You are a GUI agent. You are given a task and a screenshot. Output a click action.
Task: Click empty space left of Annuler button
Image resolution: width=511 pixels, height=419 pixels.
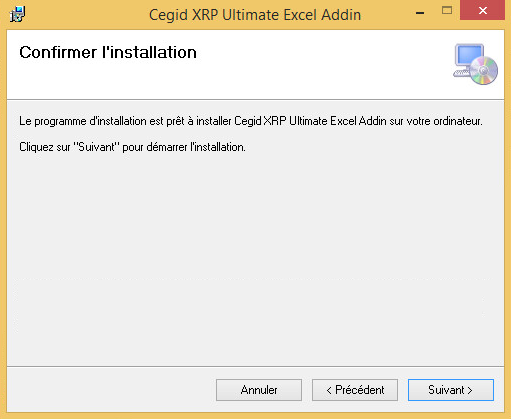[x=110, y=390]
